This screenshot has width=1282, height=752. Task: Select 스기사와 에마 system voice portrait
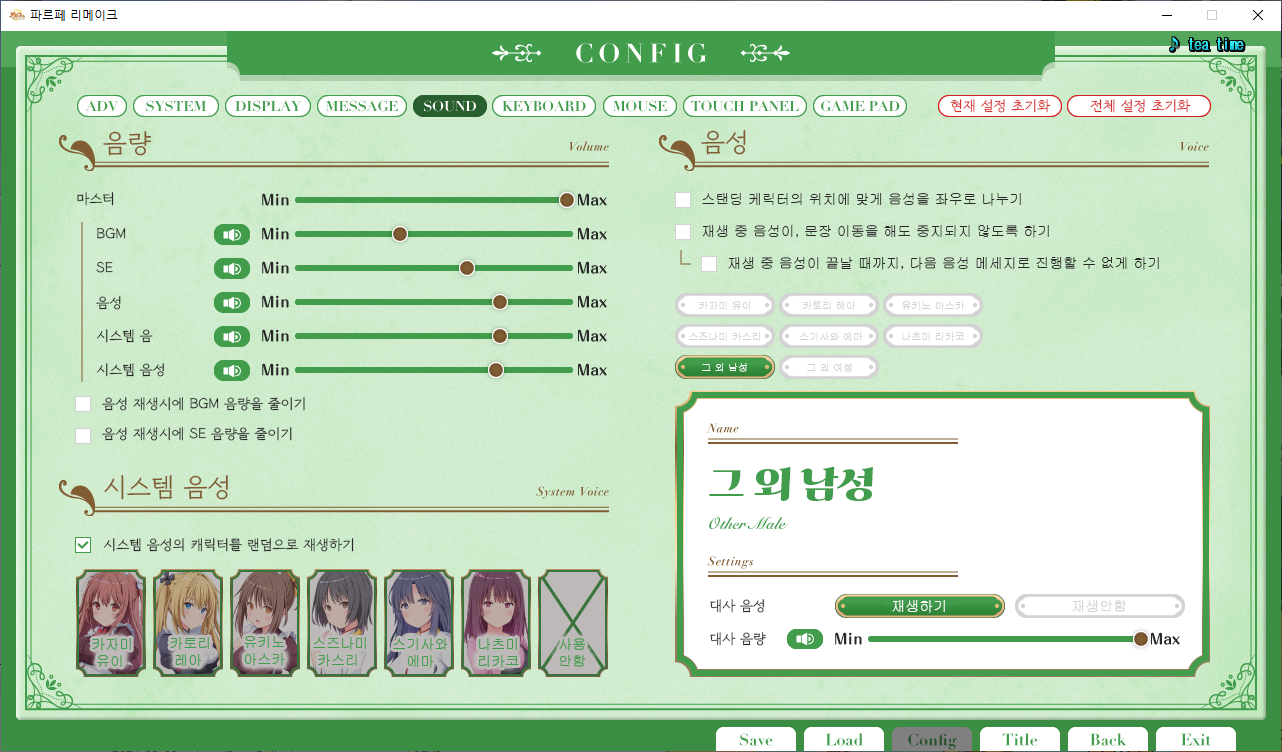pos(419,623)
